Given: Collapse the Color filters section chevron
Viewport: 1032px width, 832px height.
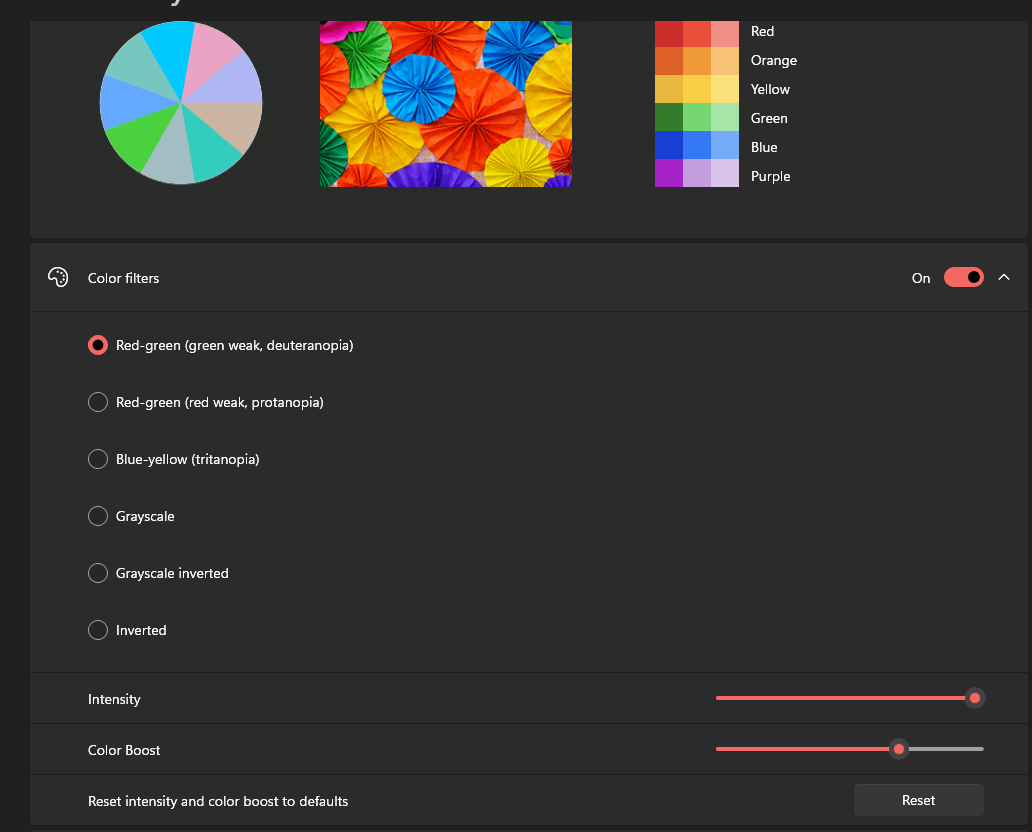Looking at the screenshot, I should [x=1004, y=277].
